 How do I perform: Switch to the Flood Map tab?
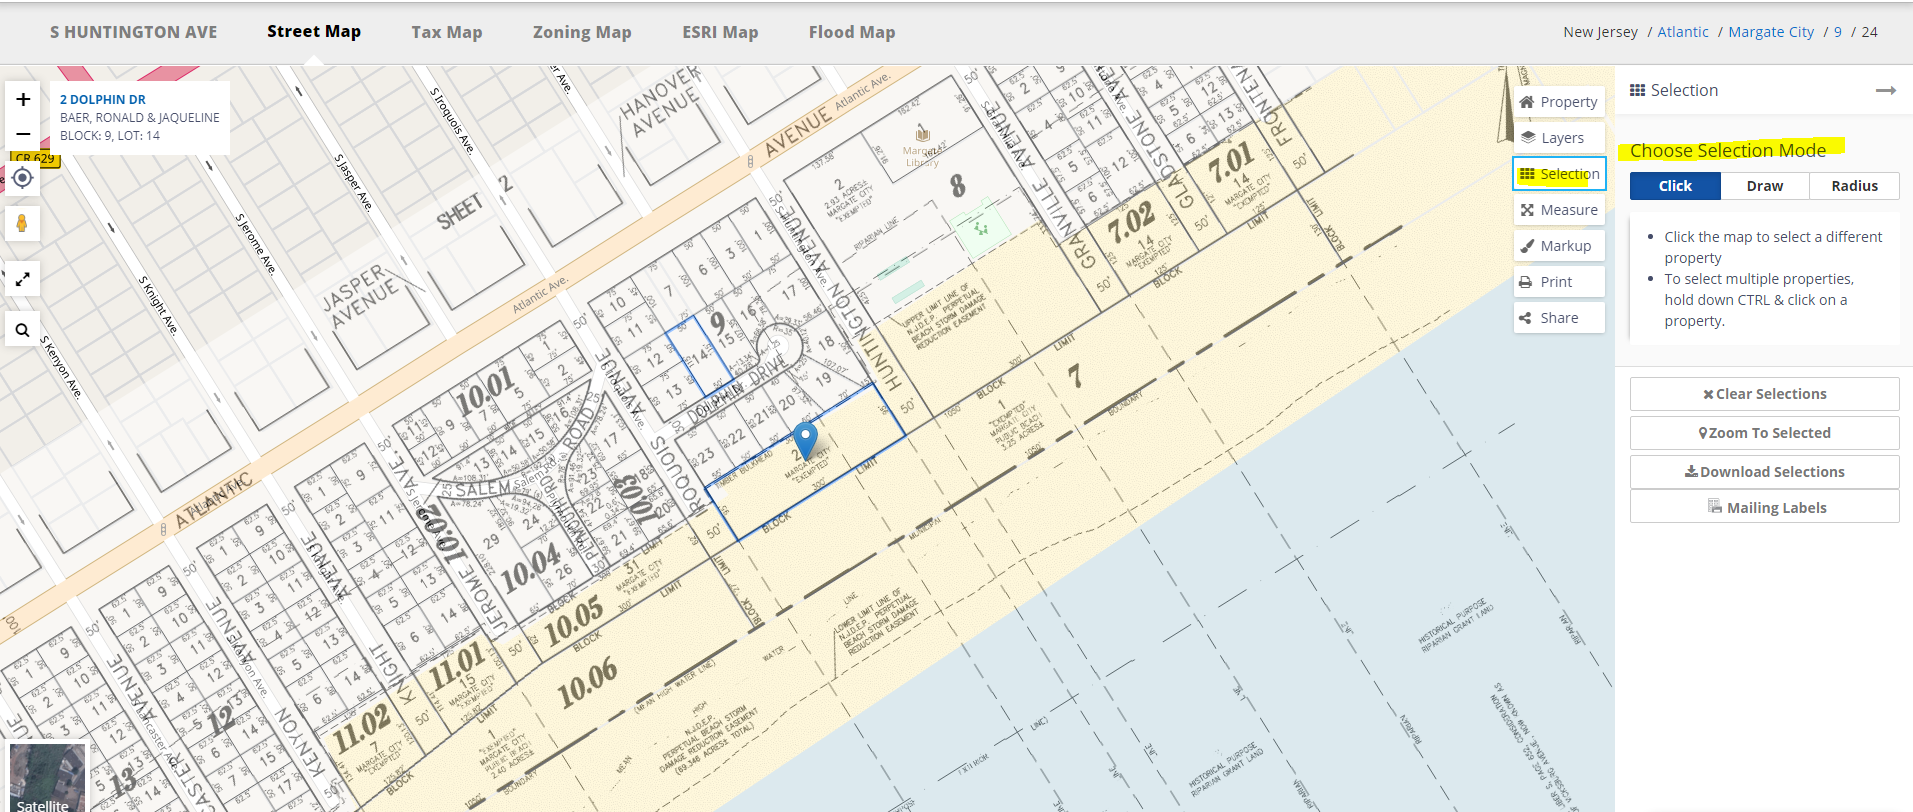[852, 32]
